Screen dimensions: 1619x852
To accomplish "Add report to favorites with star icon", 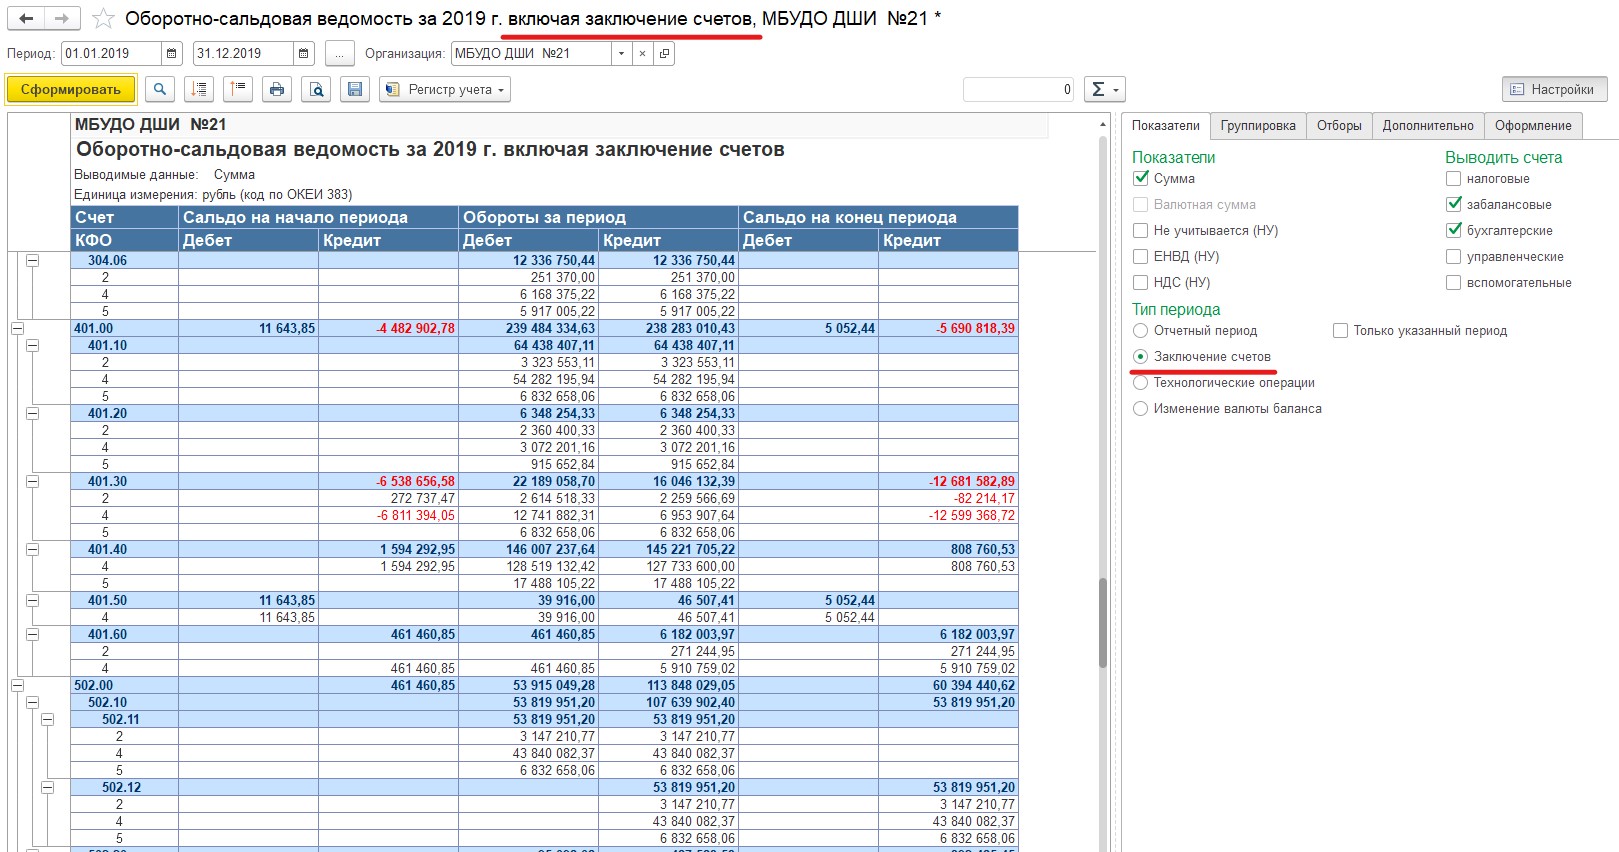I will 103,19.
